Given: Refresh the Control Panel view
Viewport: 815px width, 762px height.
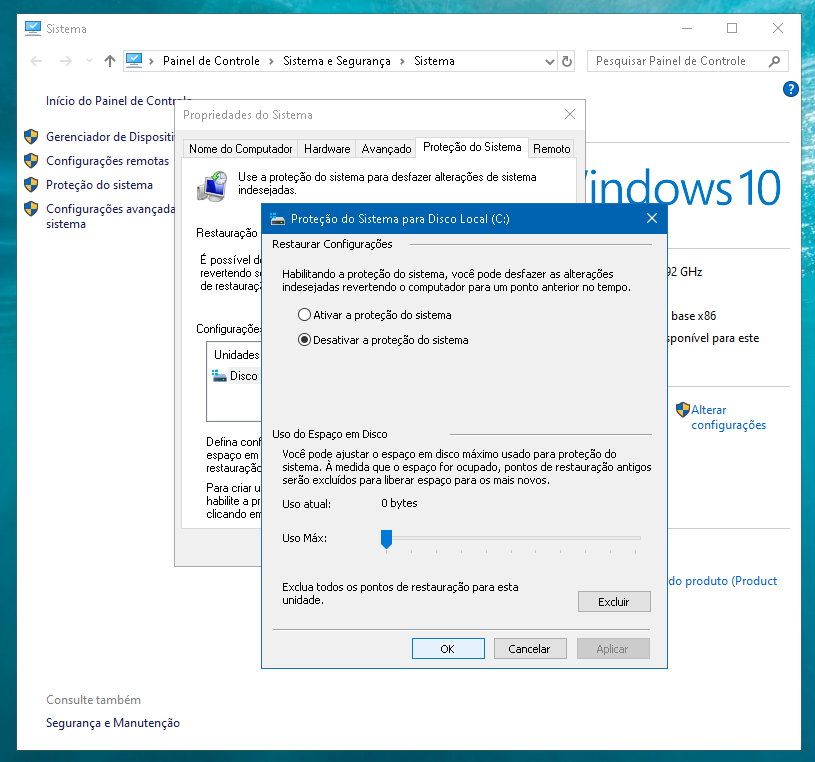Looking at the screenshot, I should (x=567, y=62).
